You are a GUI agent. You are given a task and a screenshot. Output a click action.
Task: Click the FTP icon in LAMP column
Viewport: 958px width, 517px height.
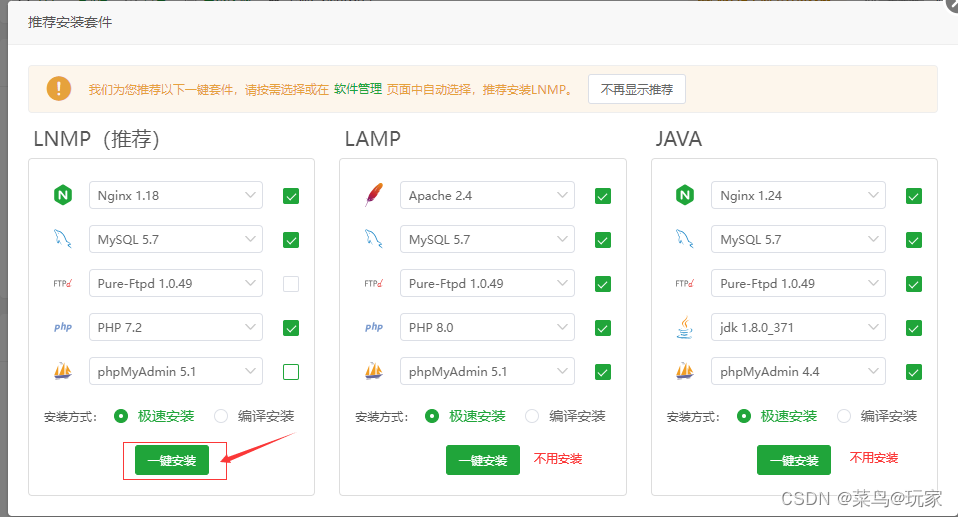click(x=374, y=284)
